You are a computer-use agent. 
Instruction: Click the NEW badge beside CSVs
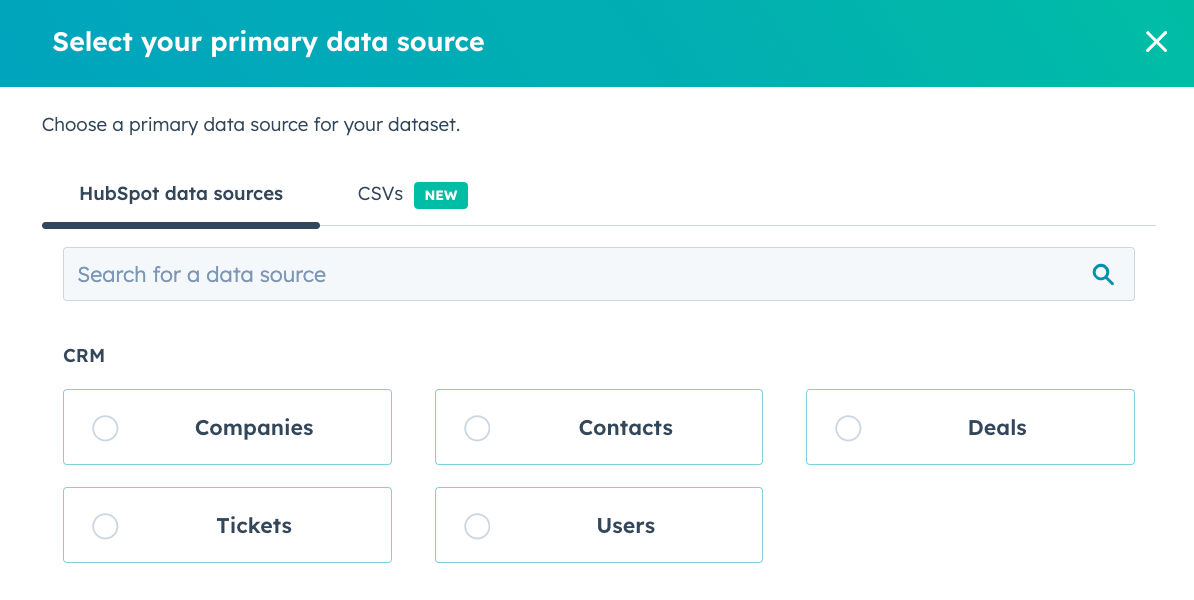(x=441, y=195)
